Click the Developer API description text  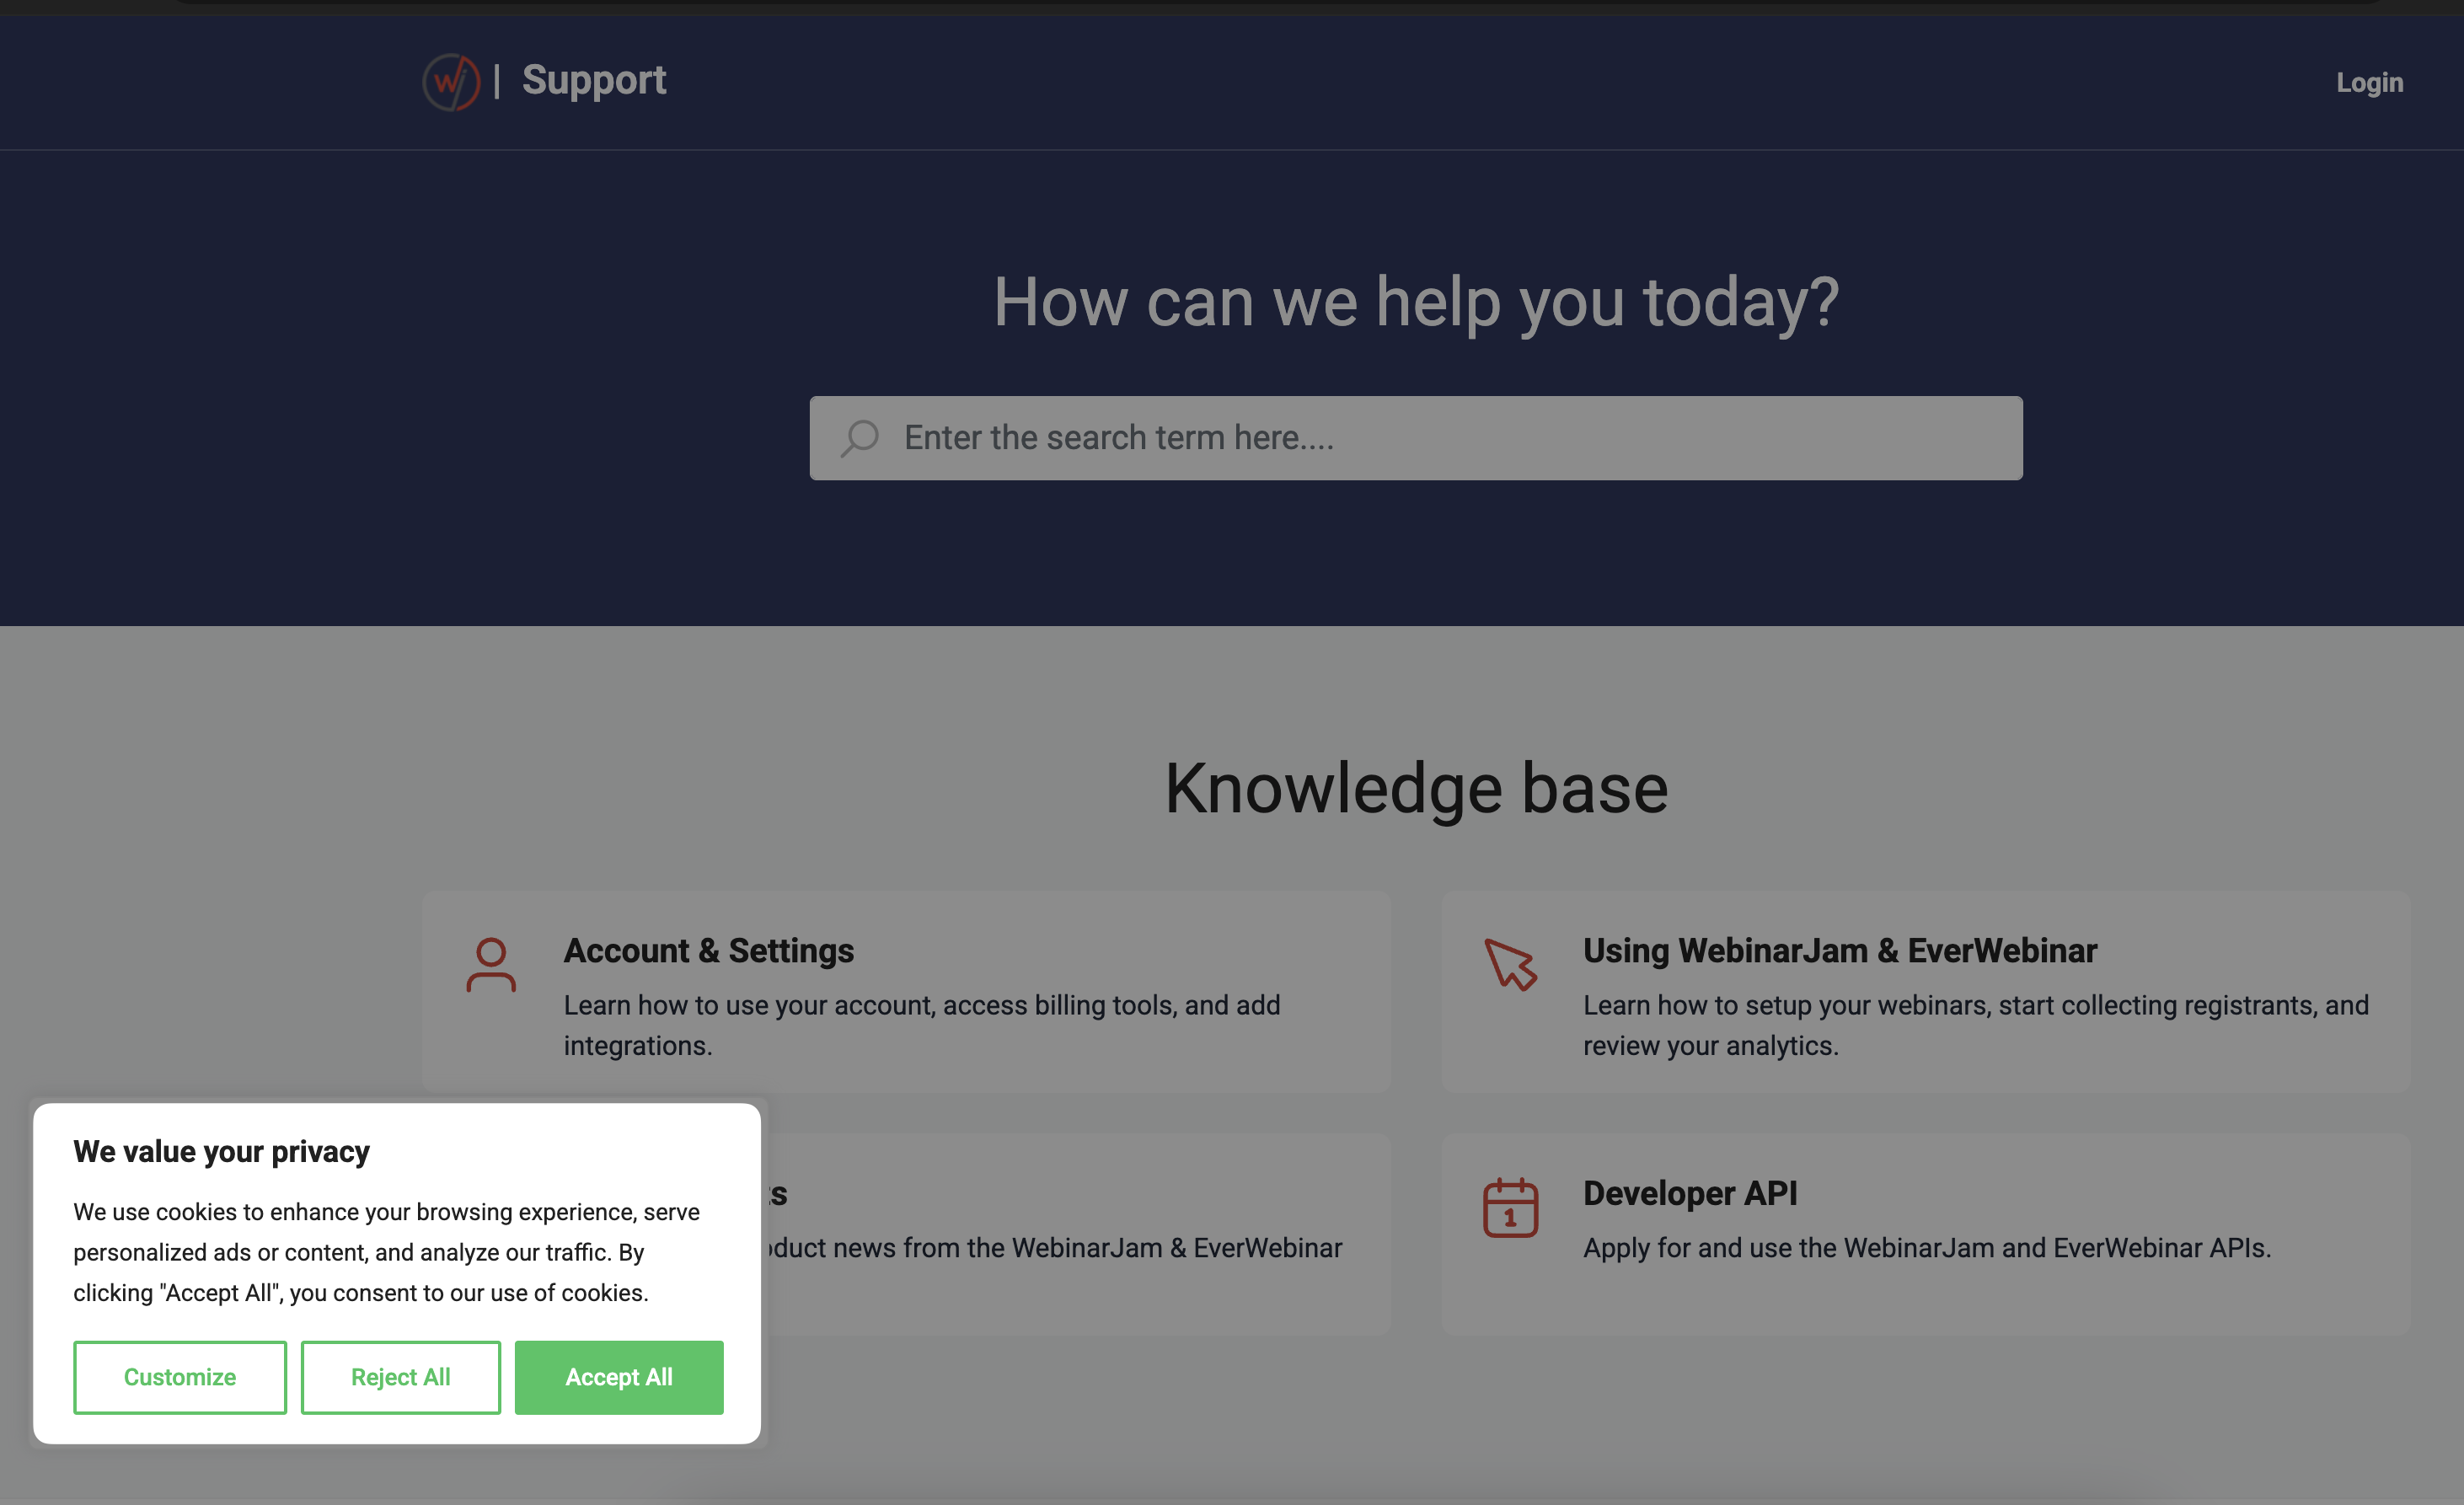1927,1248
